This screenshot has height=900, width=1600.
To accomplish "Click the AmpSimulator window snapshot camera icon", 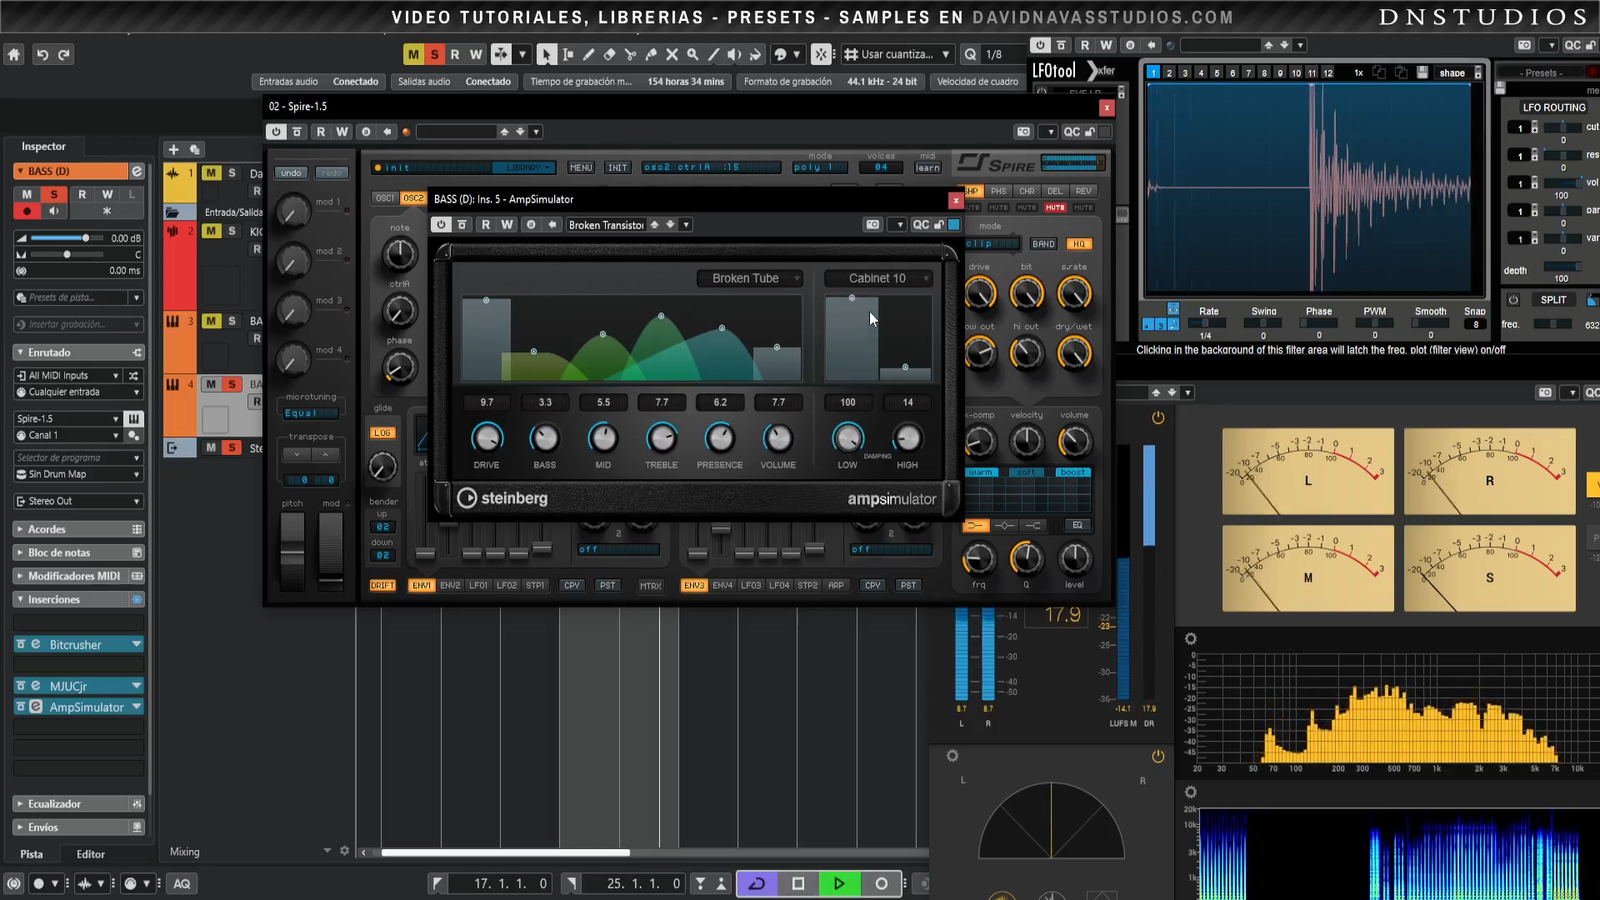I will 872,225.
